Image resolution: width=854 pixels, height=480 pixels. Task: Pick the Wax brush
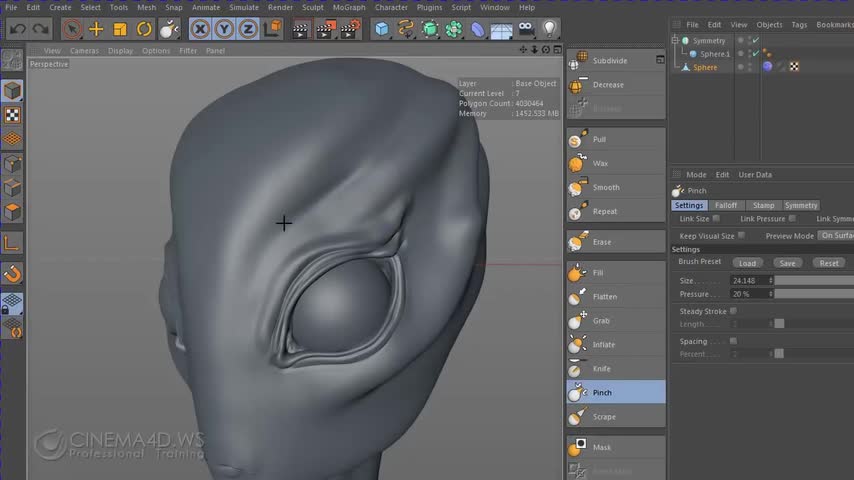point(600,163)
